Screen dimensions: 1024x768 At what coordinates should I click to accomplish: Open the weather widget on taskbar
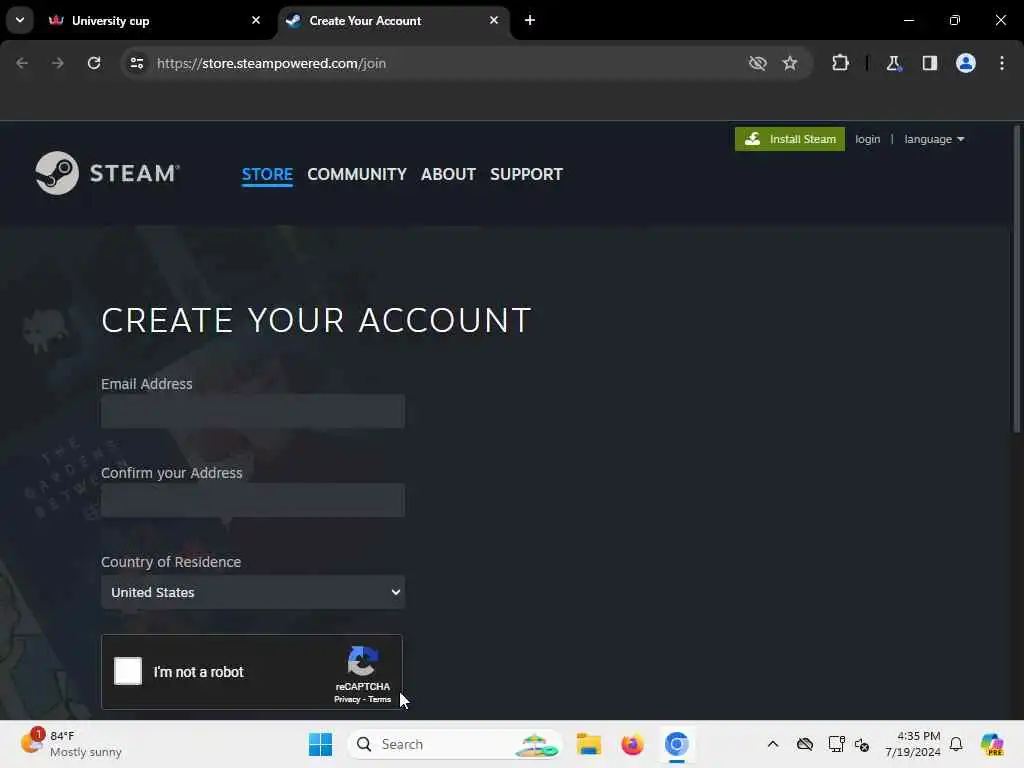pos(71,744)
